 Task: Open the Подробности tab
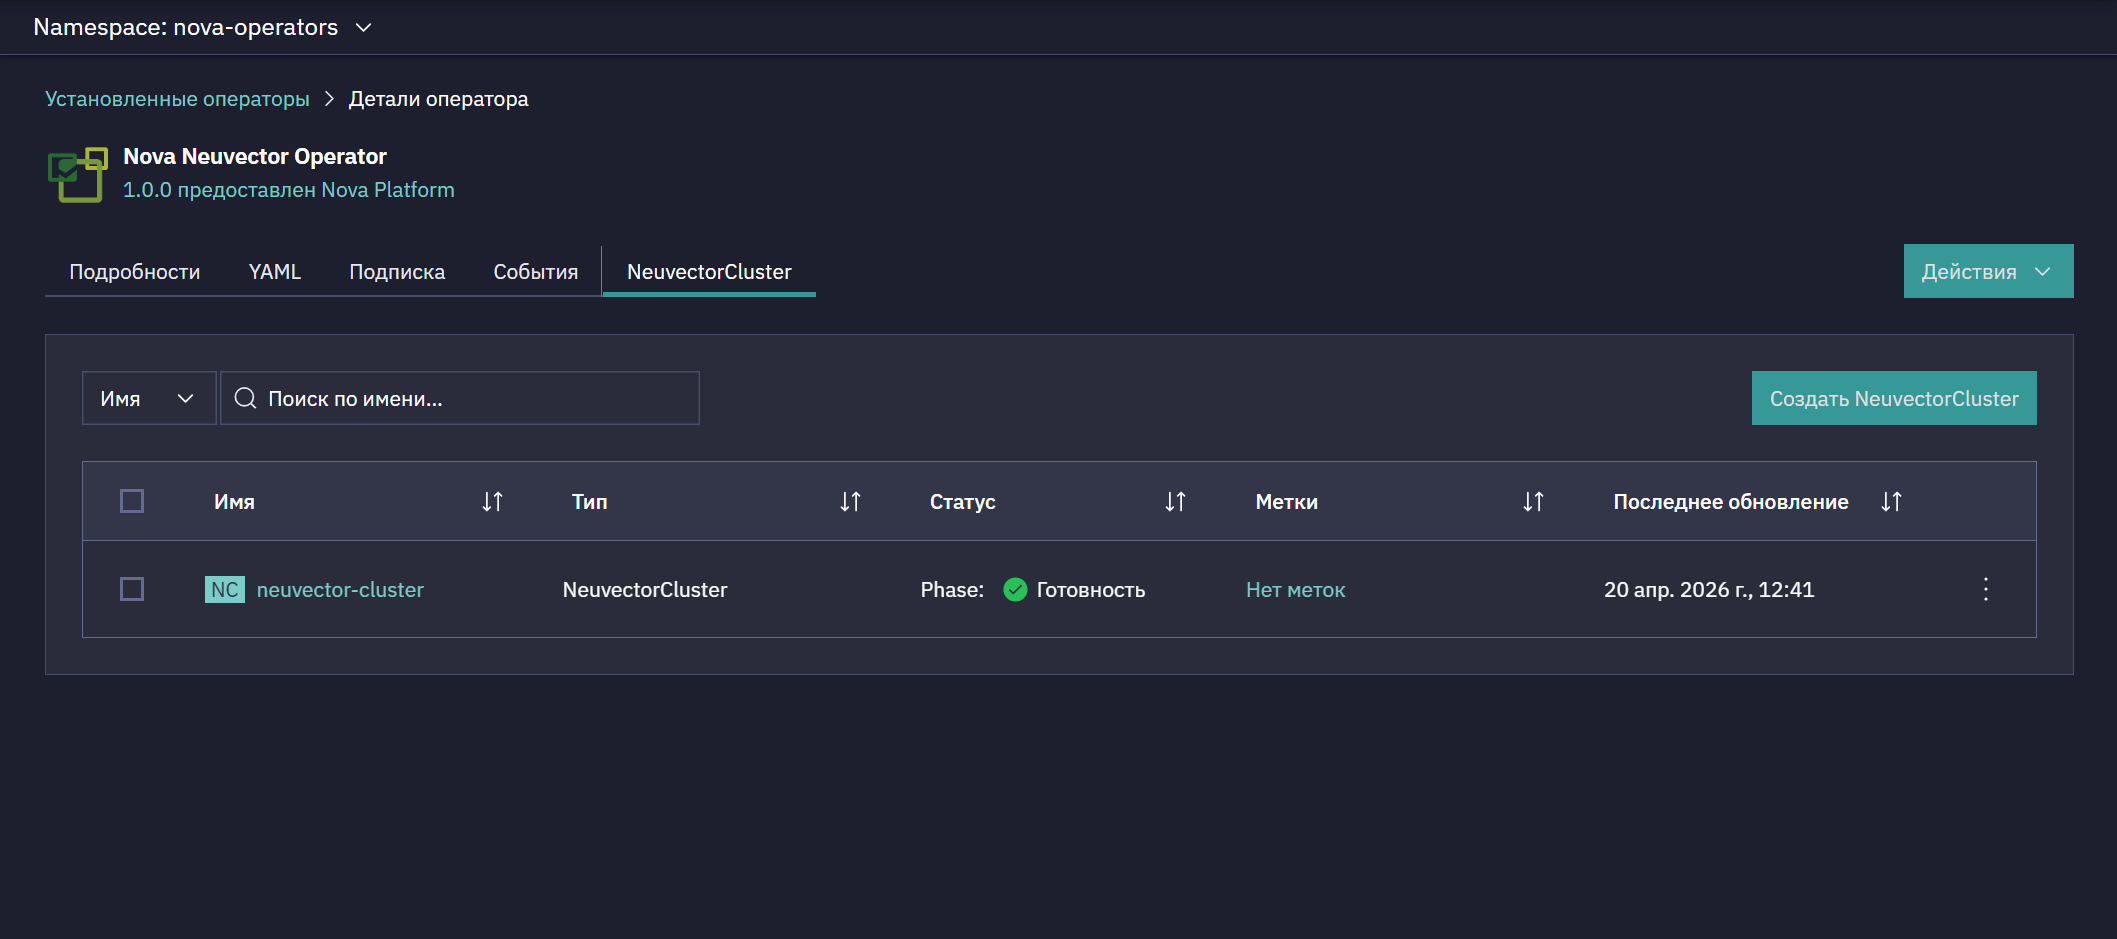pos(134,272)
